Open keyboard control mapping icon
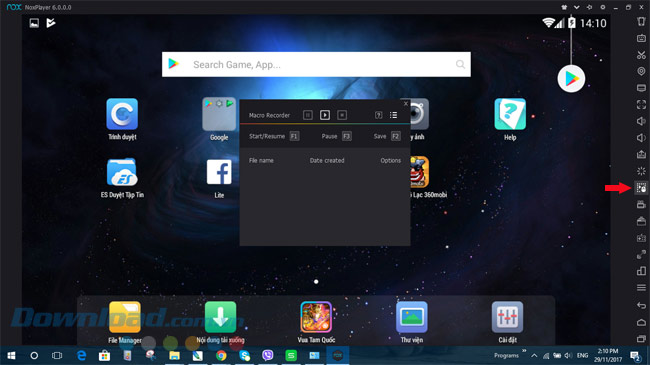The image size is (650, 365). click(x=641, y=38)
